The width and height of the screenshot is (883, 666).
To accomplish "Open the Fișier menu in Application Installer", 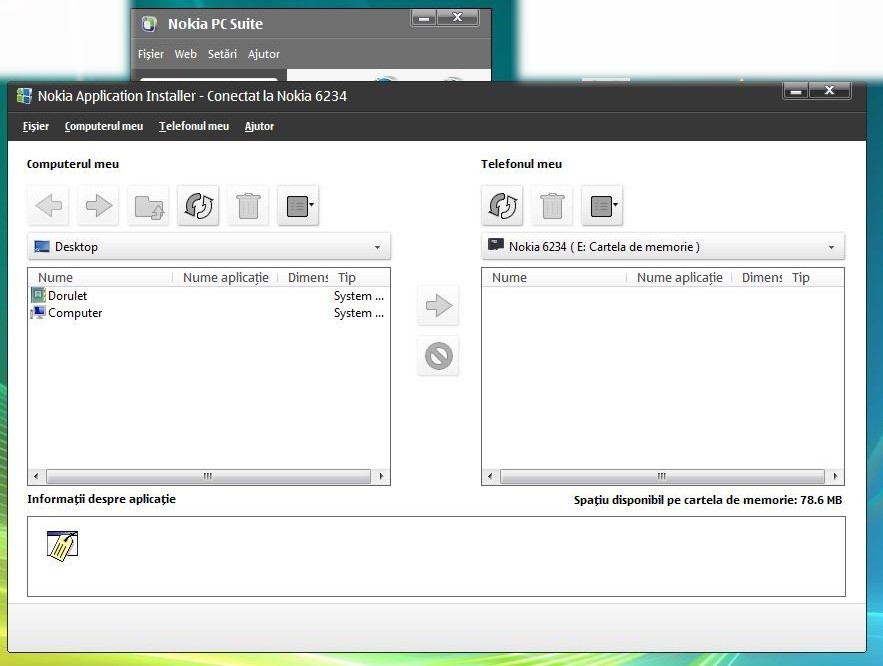I will (35, 126).
